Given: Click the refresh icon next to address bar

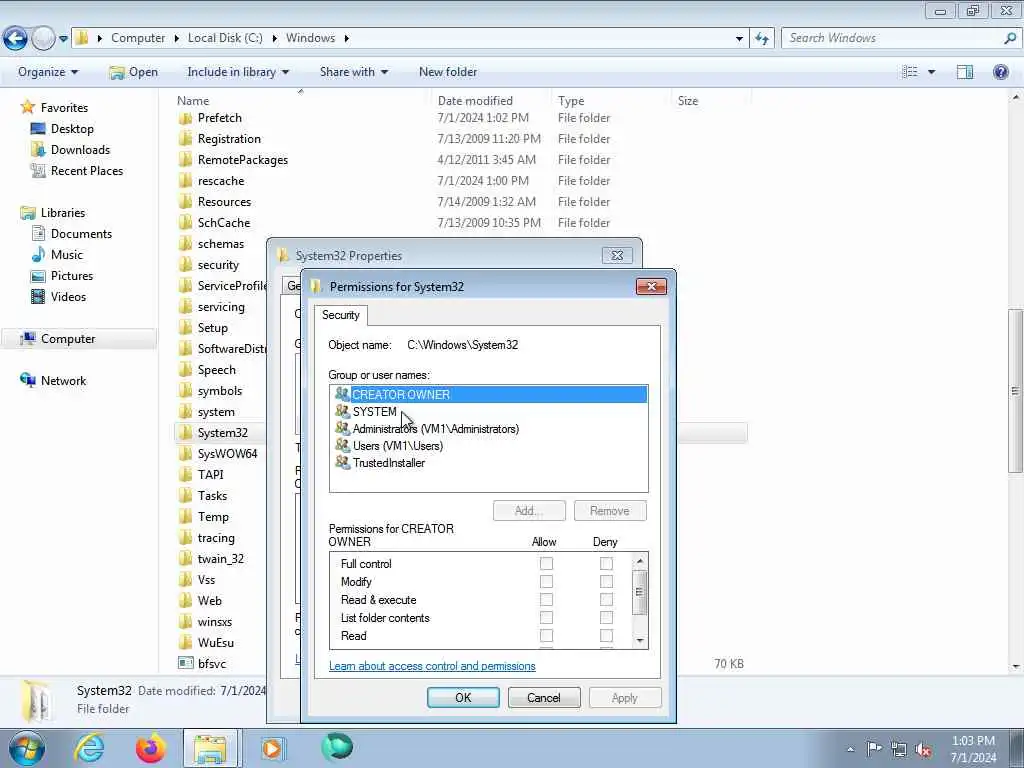Looking at the screenshot, I should pos(761,39).
